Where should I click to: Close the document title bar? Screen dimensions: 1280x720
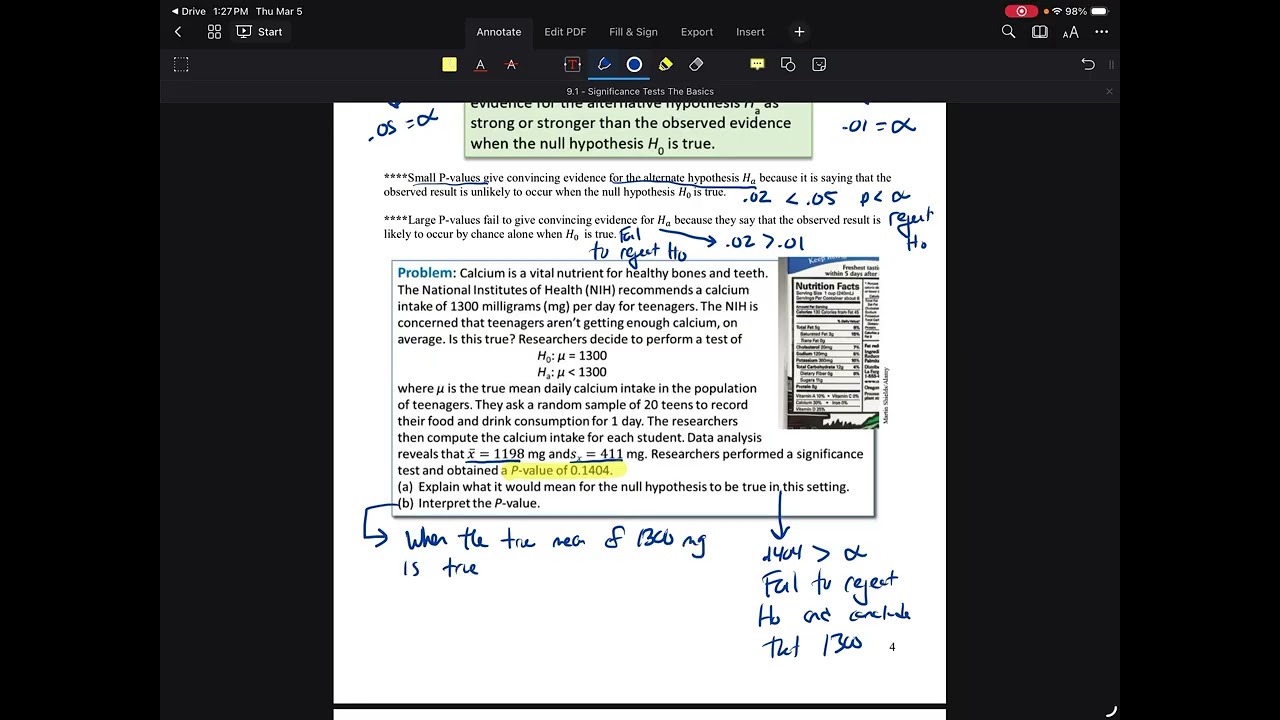[1109, 91]
